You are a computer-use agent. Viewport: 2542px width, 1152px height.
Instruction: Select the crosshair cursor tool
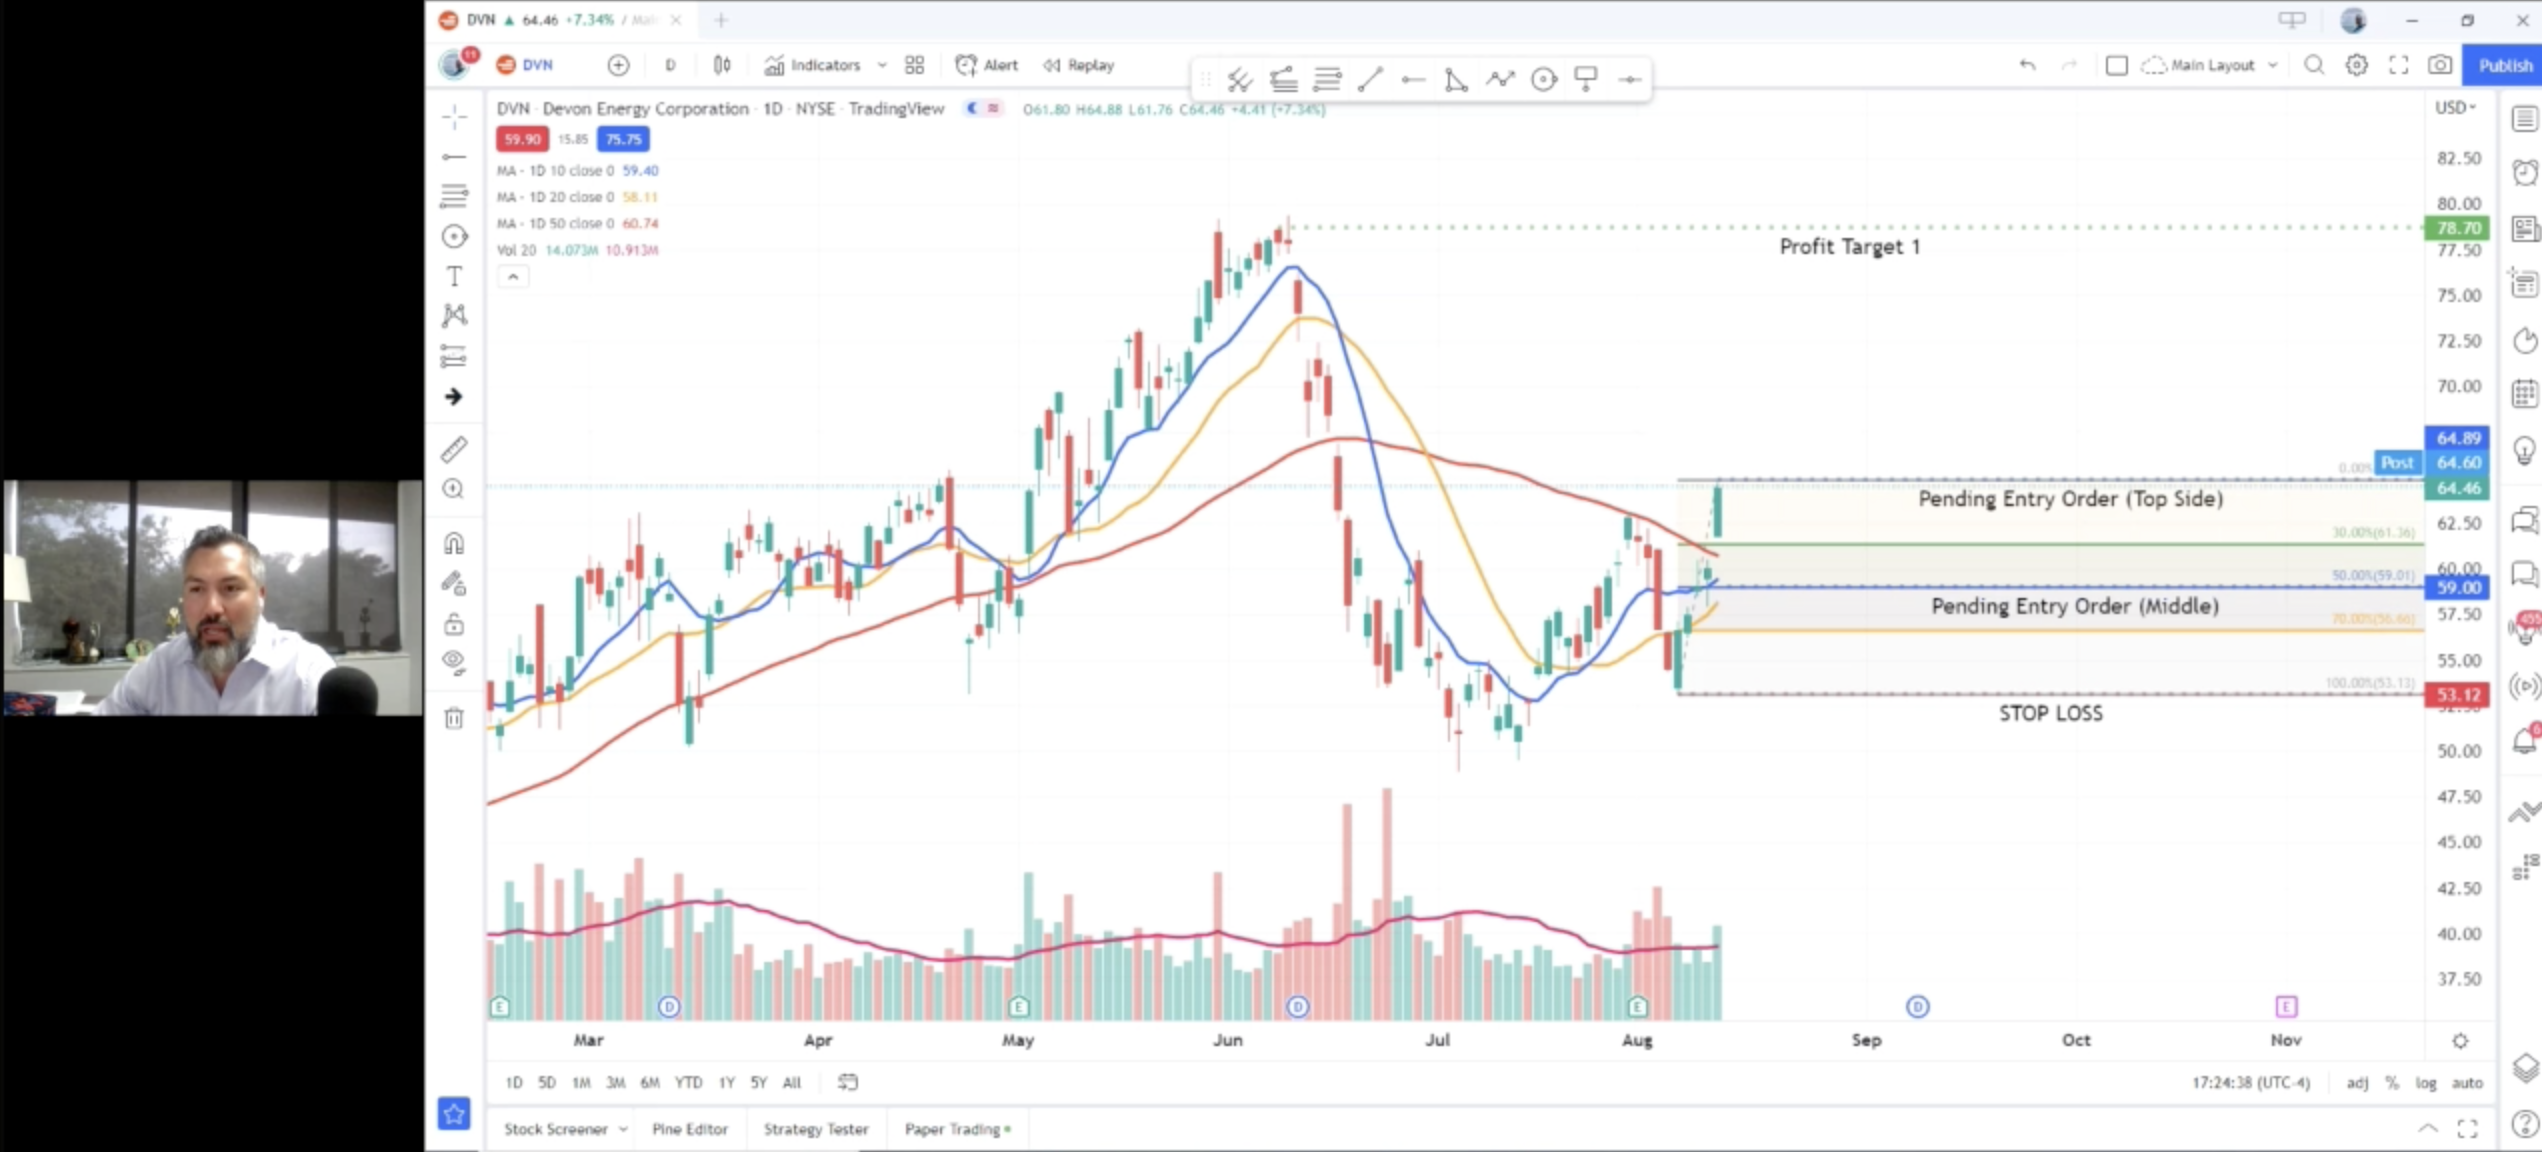pos(455,117)
